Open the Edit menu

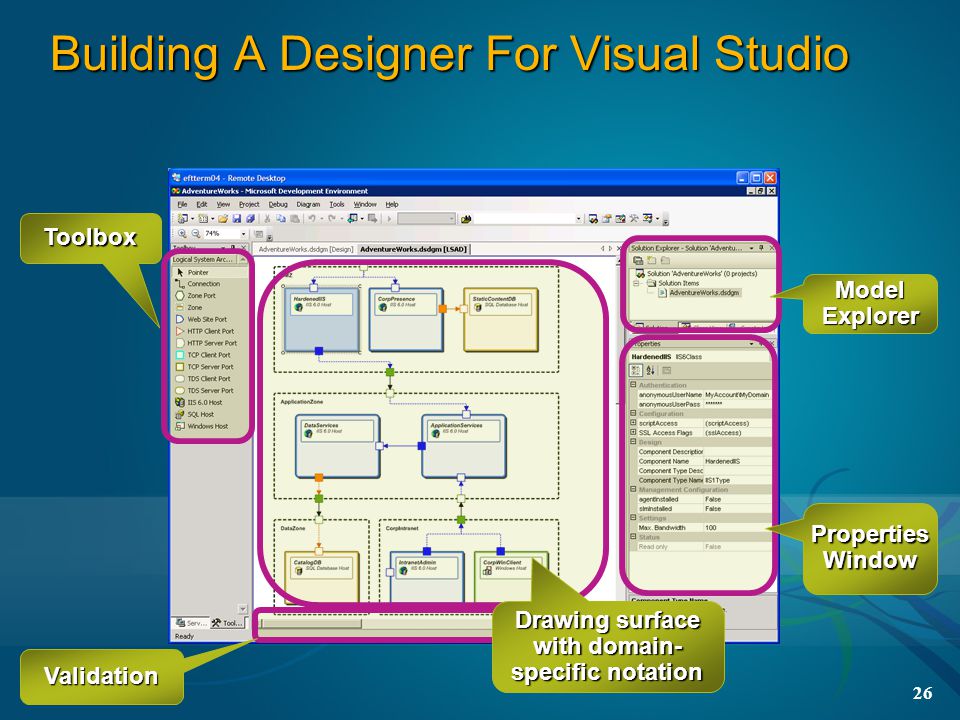[202, 204]
